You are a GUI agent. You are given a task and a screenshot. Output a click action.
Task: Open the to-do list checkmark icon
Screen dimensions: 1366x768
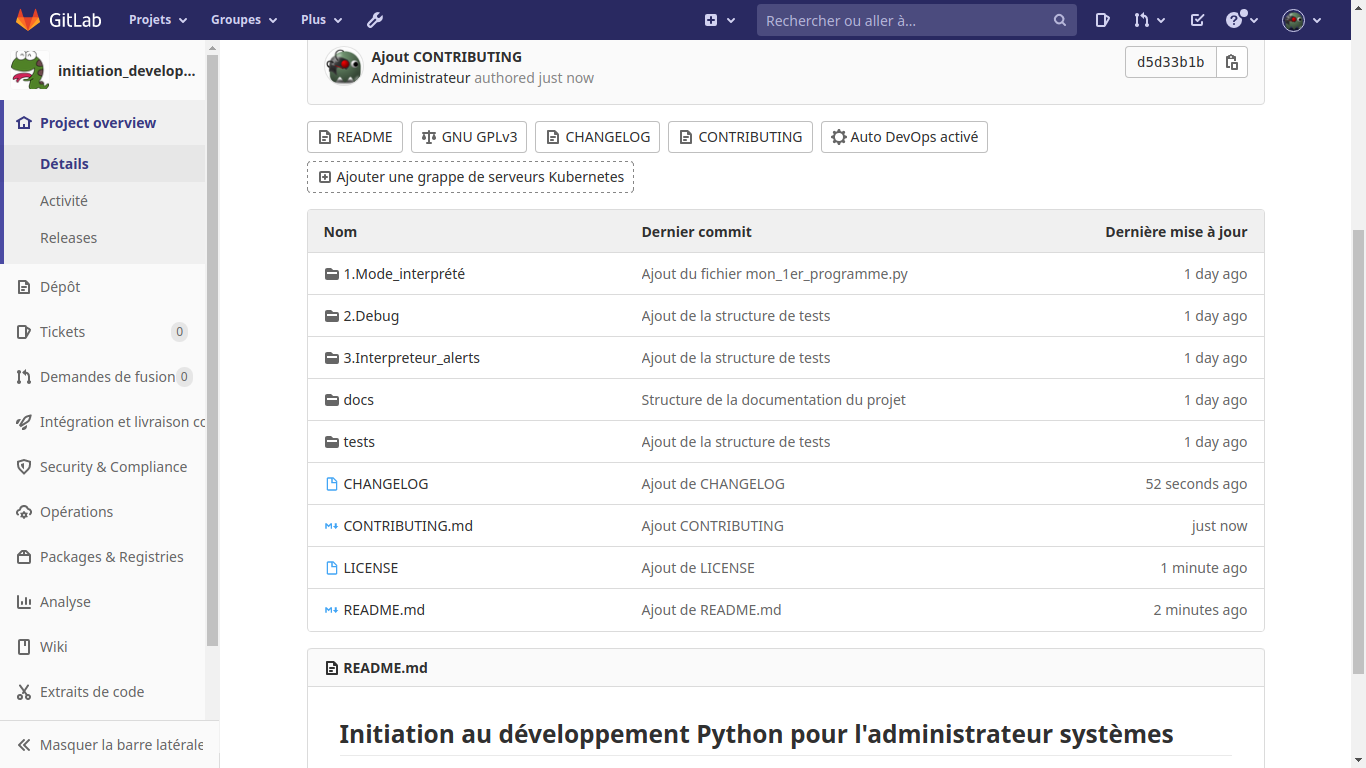1197,20
